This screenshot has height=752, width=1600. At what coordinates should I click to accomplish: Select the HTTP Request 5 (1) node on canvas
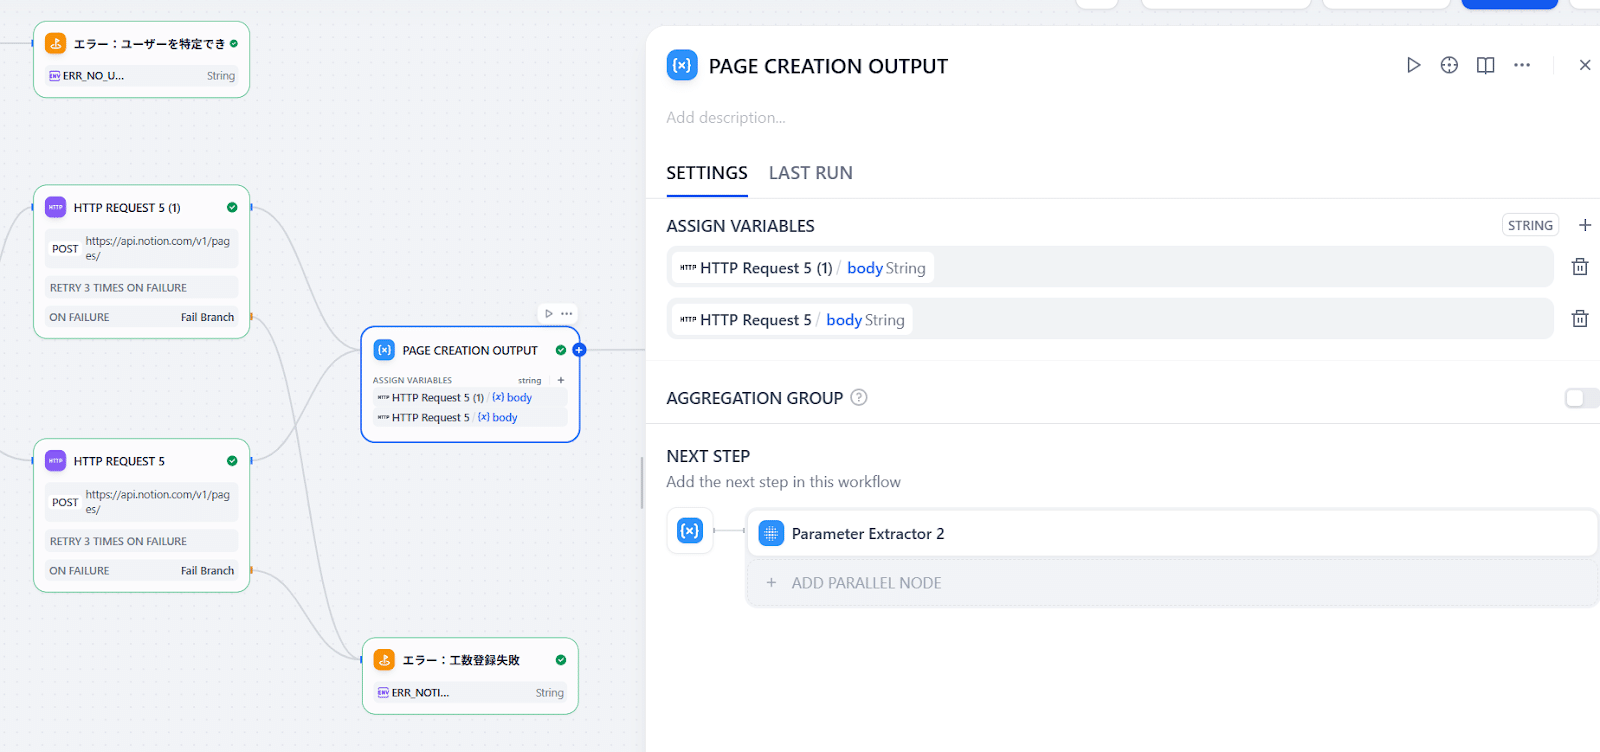point(127,208)
